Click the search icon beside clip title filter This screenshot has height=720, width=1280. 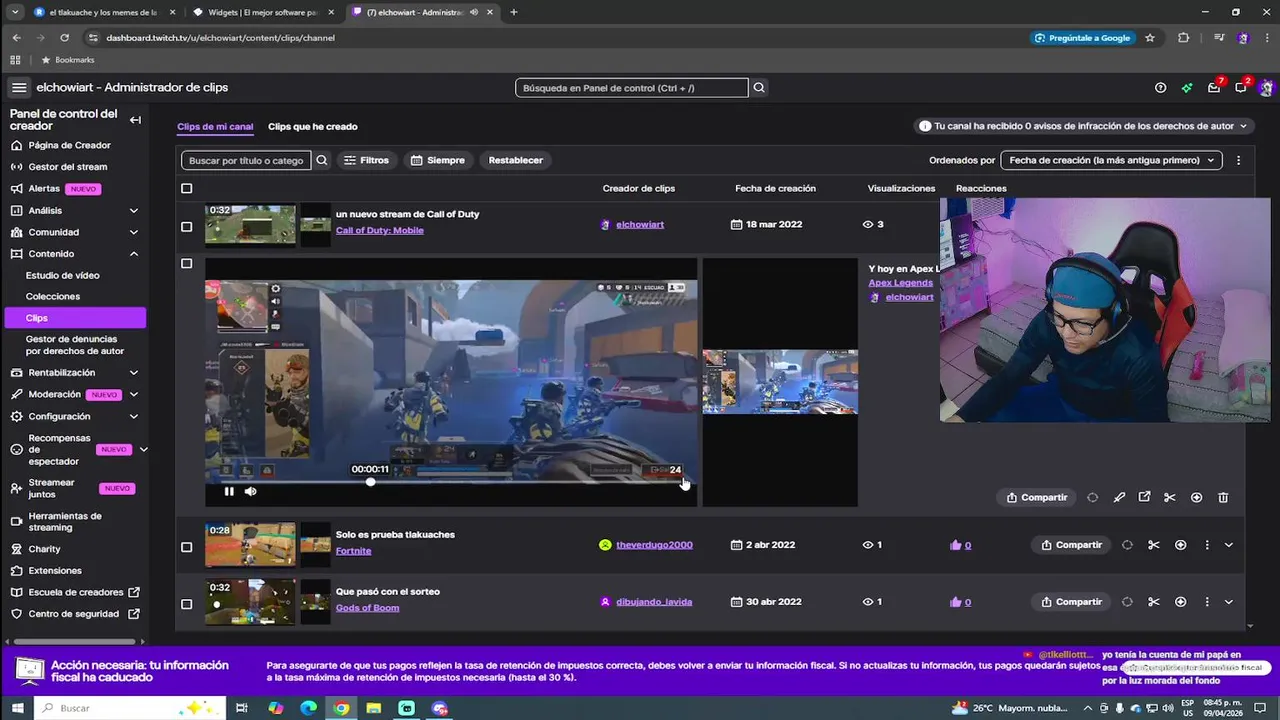(x=322, y=160)
